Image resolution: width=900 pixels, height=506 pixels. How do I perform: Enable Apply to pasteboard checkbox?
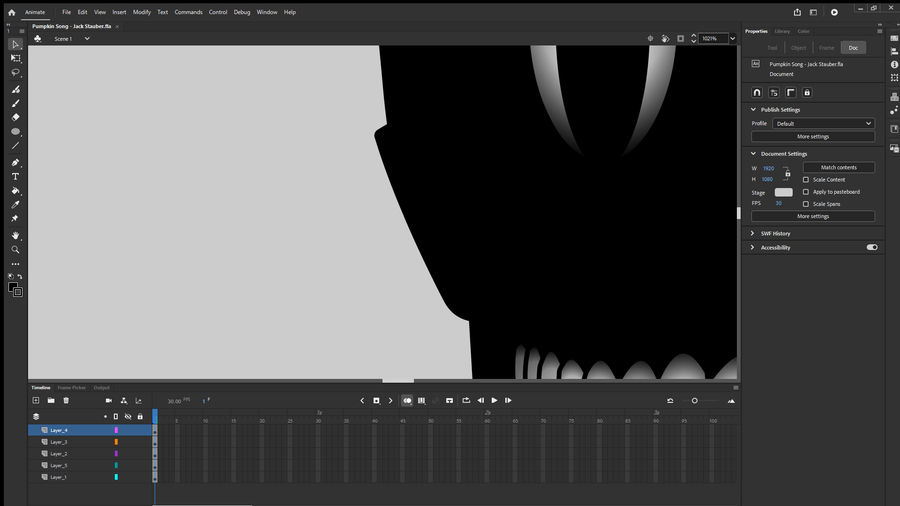806,192
